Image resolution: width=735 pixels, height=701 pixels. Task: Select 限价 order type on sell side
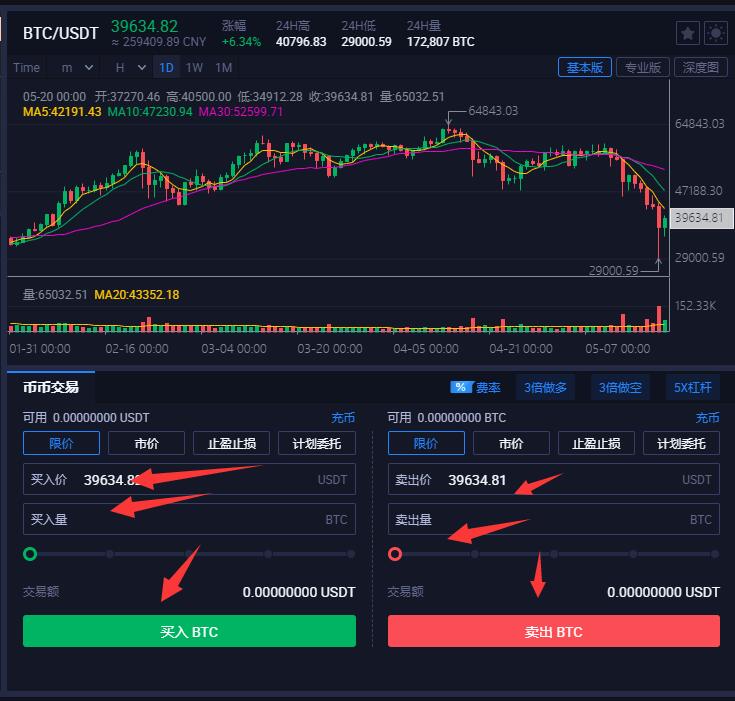(x=426, y=443)
